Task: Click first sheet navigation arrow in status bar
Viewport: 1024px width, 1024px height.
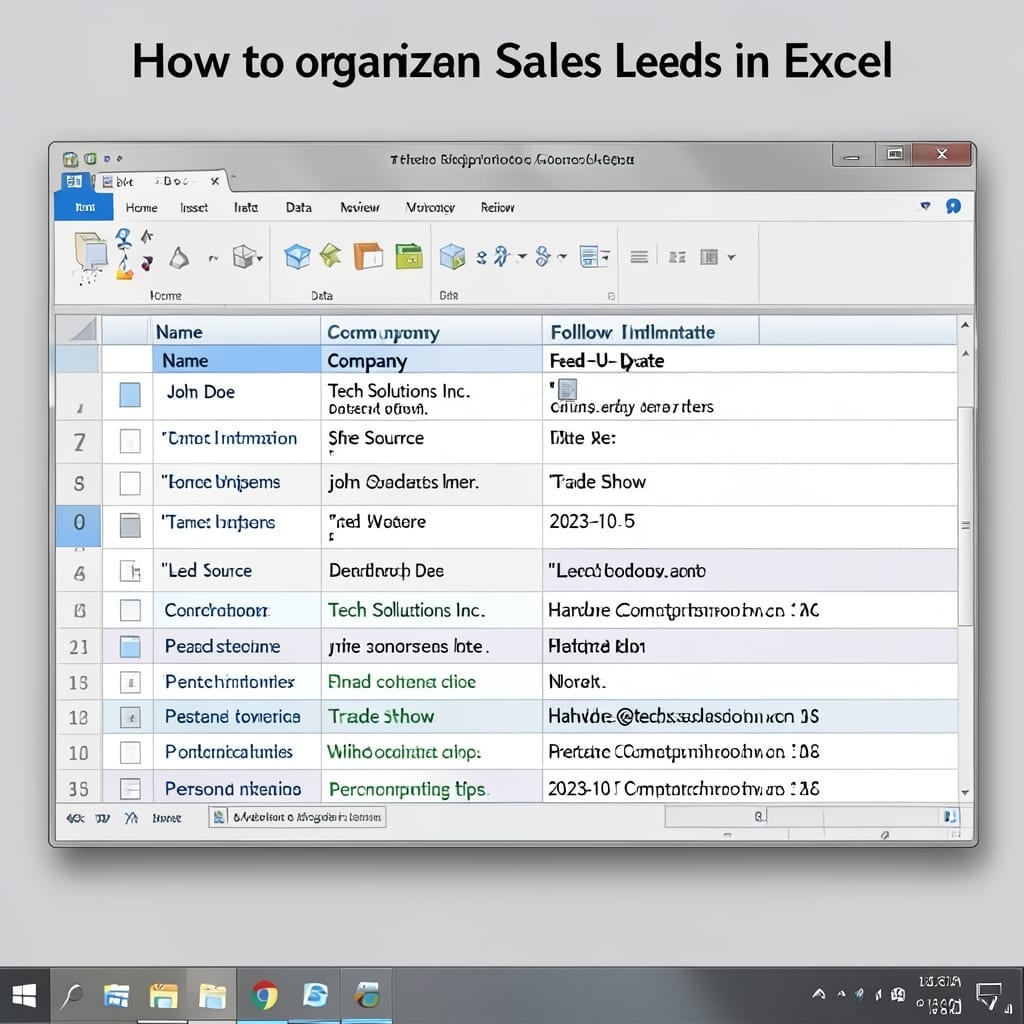Action: (x=75, y=818)
